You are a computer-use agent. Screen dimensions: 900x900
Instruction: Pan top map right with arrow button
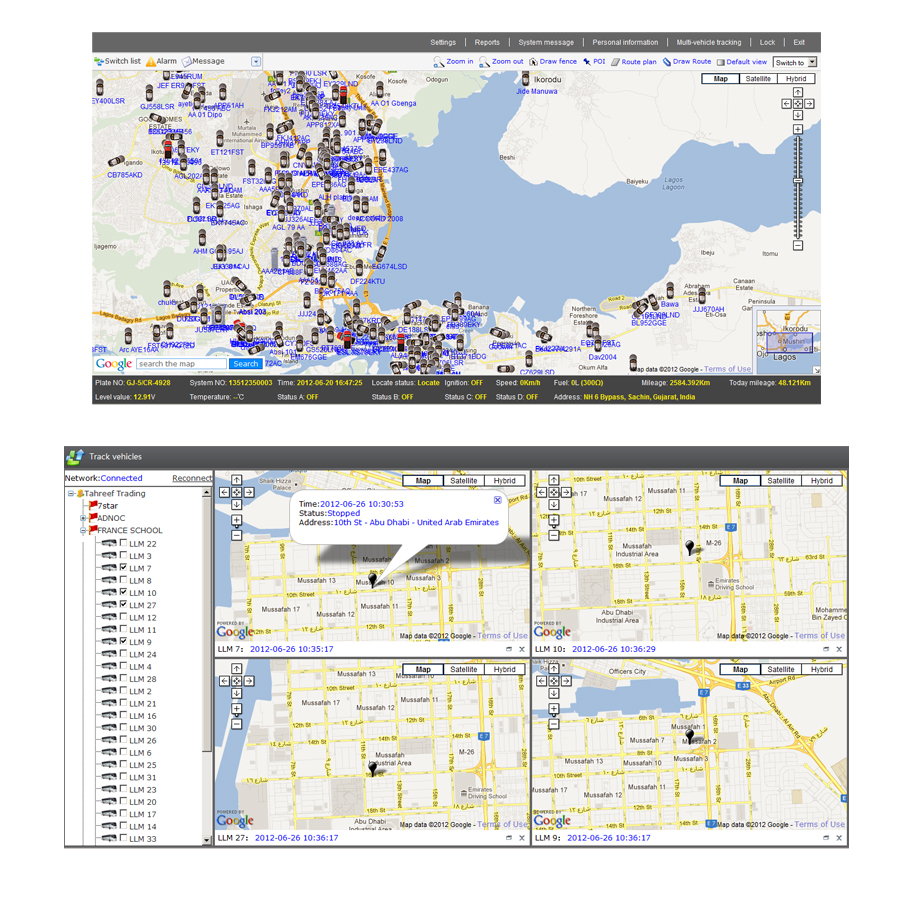tap(809, 104)
